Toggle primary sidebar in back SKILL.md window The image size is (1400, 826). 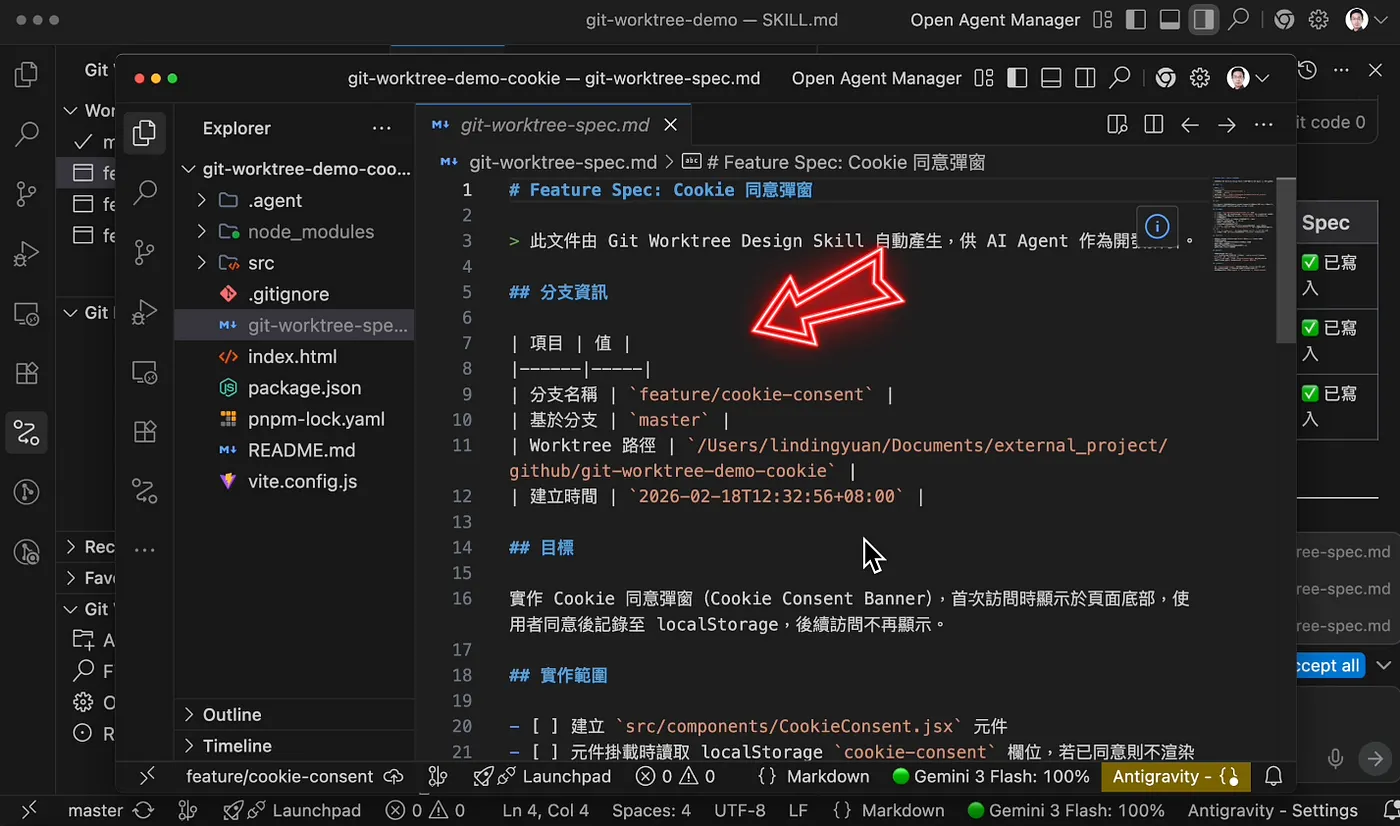[x=1135, y=20]
